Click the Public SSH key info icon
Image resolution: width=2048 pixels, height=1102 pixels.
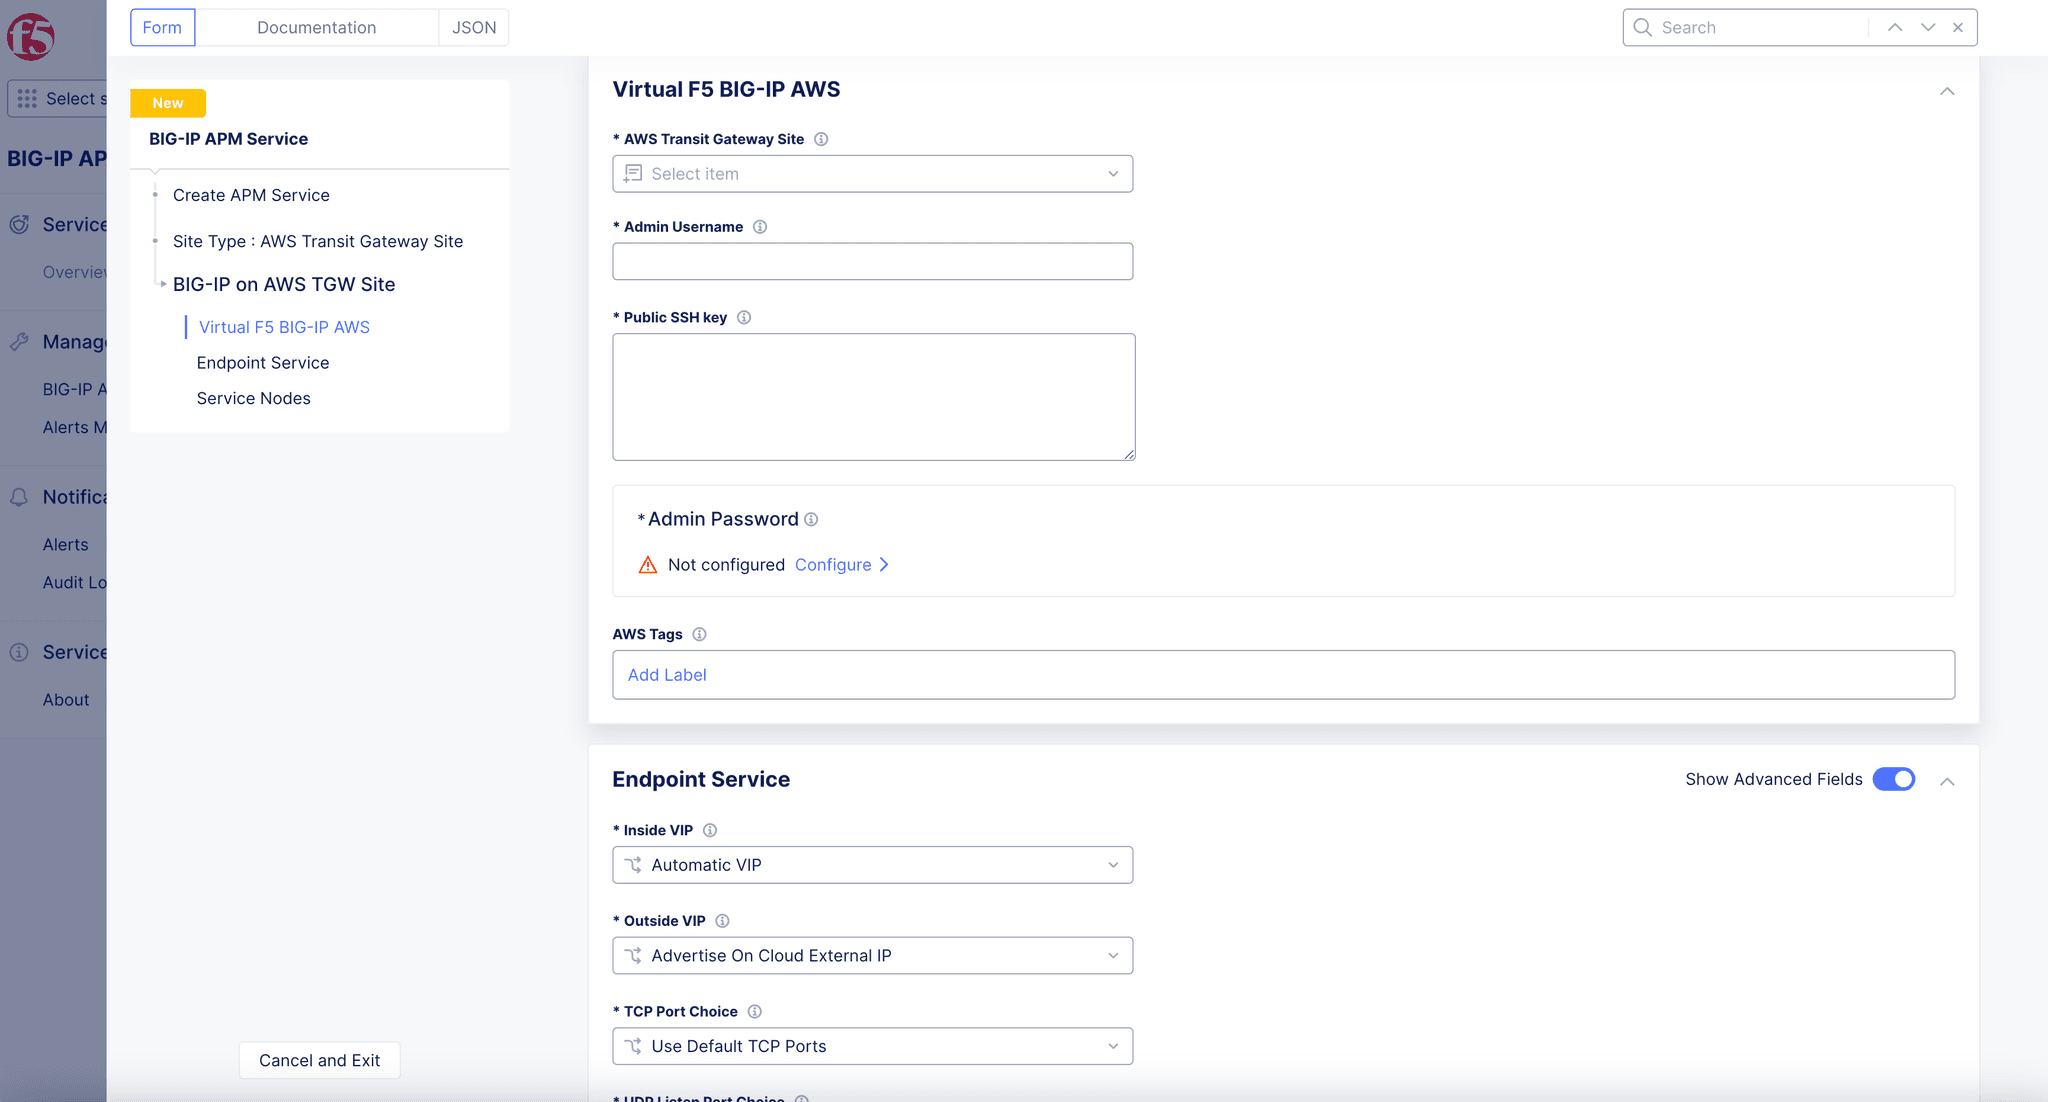tap(744, 317)
